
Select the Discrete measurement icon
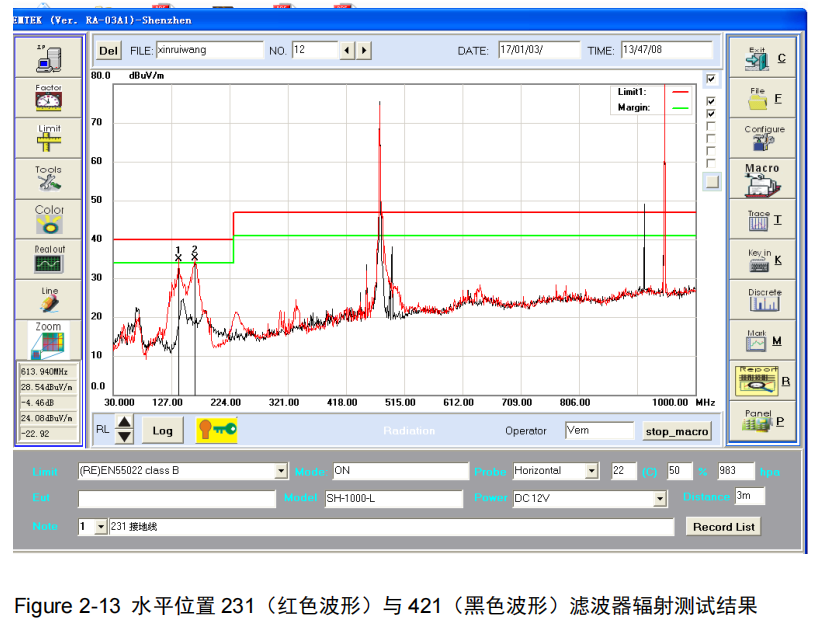click(764, 300)
